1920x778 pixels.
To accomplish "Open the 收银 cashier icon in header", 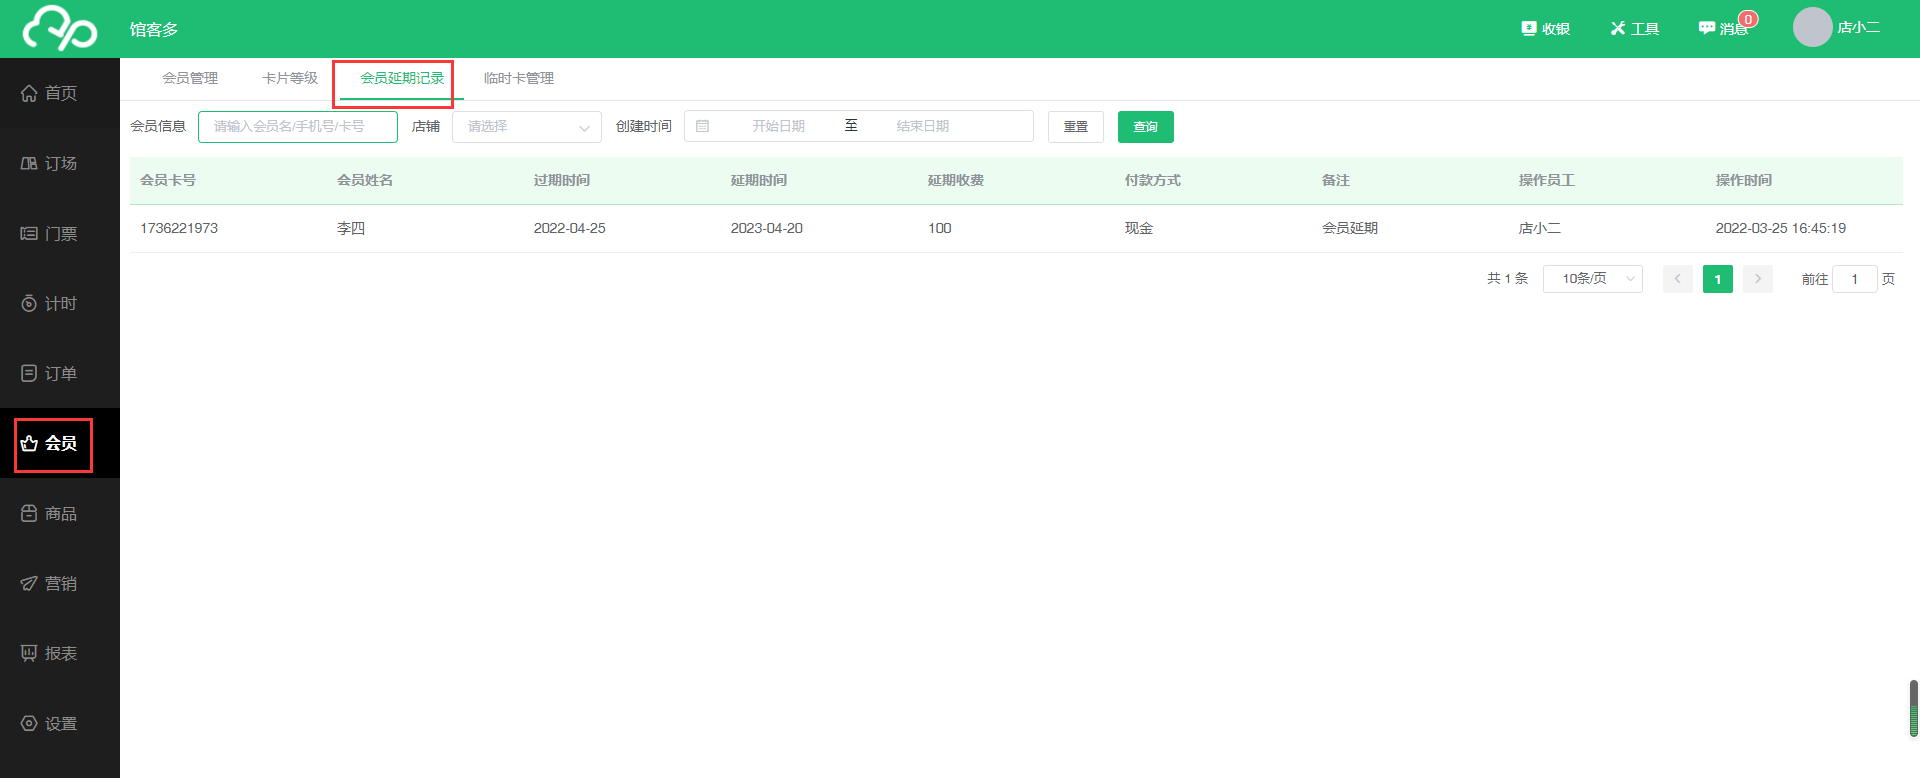I will point(1529,28).
